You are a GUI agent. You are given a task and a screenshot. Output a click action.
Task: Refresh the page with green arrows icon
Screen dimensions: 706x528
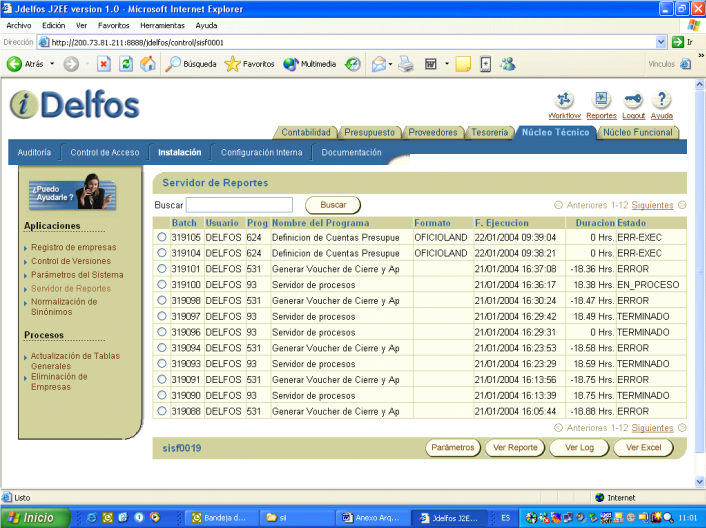pos(126,64)
